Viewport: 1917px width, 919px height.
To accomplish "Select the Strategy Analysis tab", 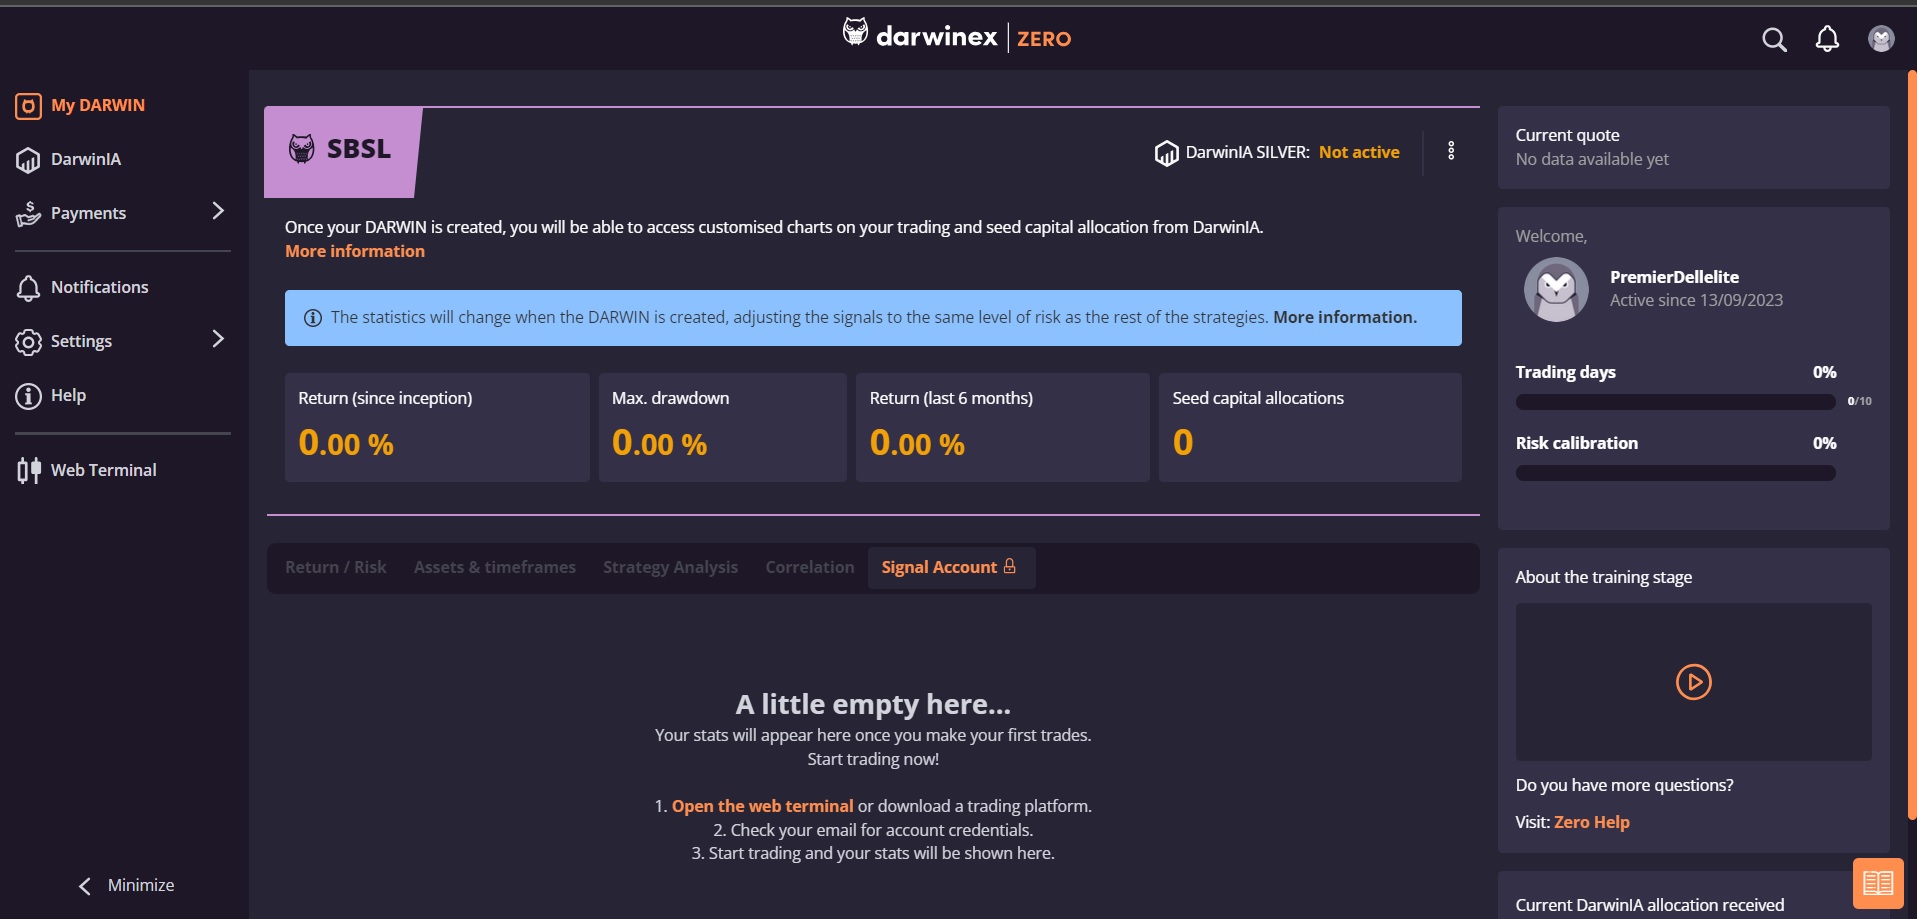I will [670, 567].
